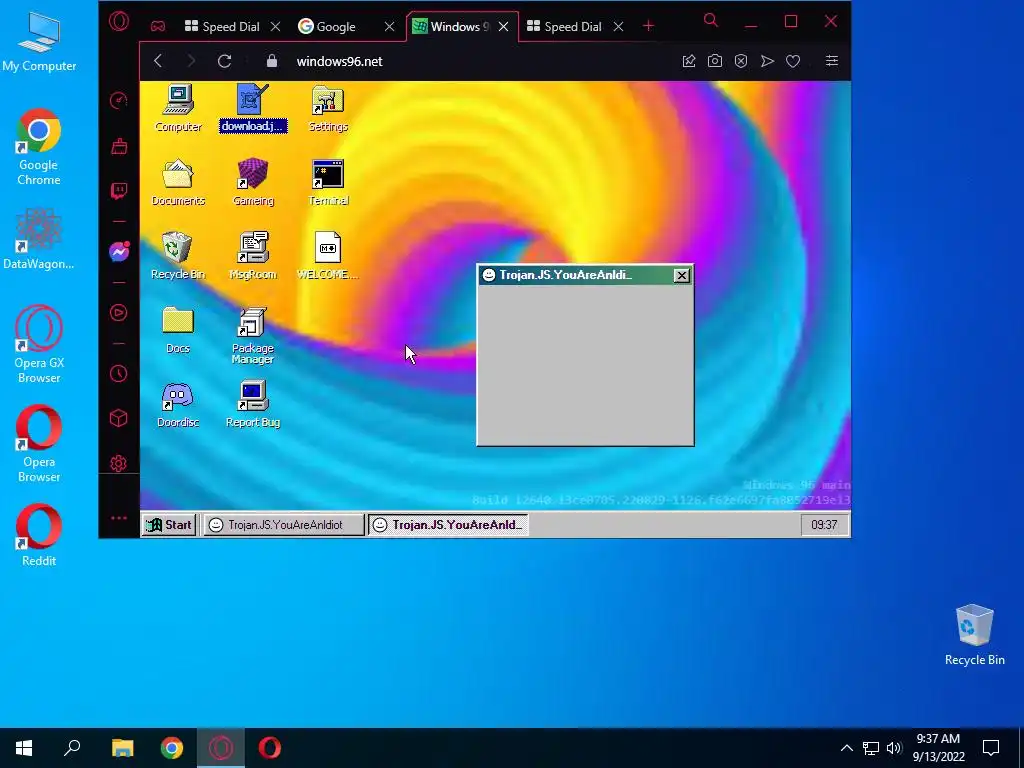Launch the Gameing shortcut
The height and width of the screenshot is (768, 1024).
point(253,182)
